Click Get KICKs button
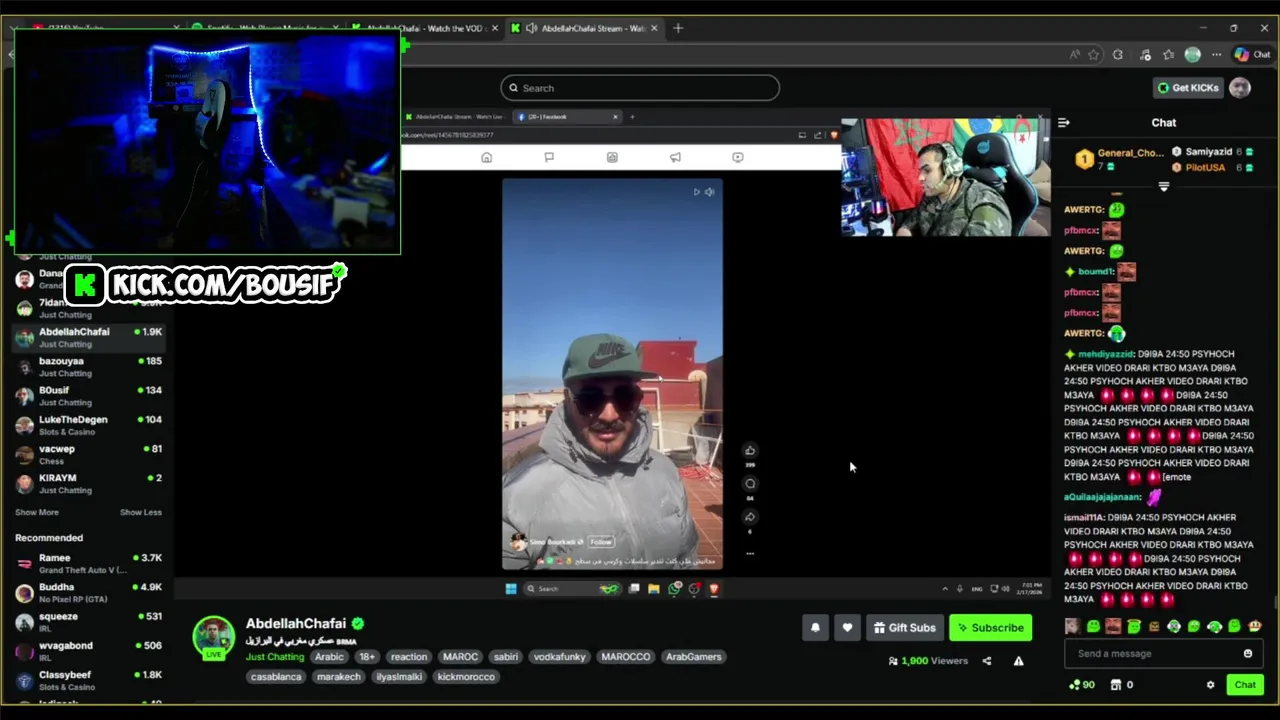 click(x=1188, y=88)
